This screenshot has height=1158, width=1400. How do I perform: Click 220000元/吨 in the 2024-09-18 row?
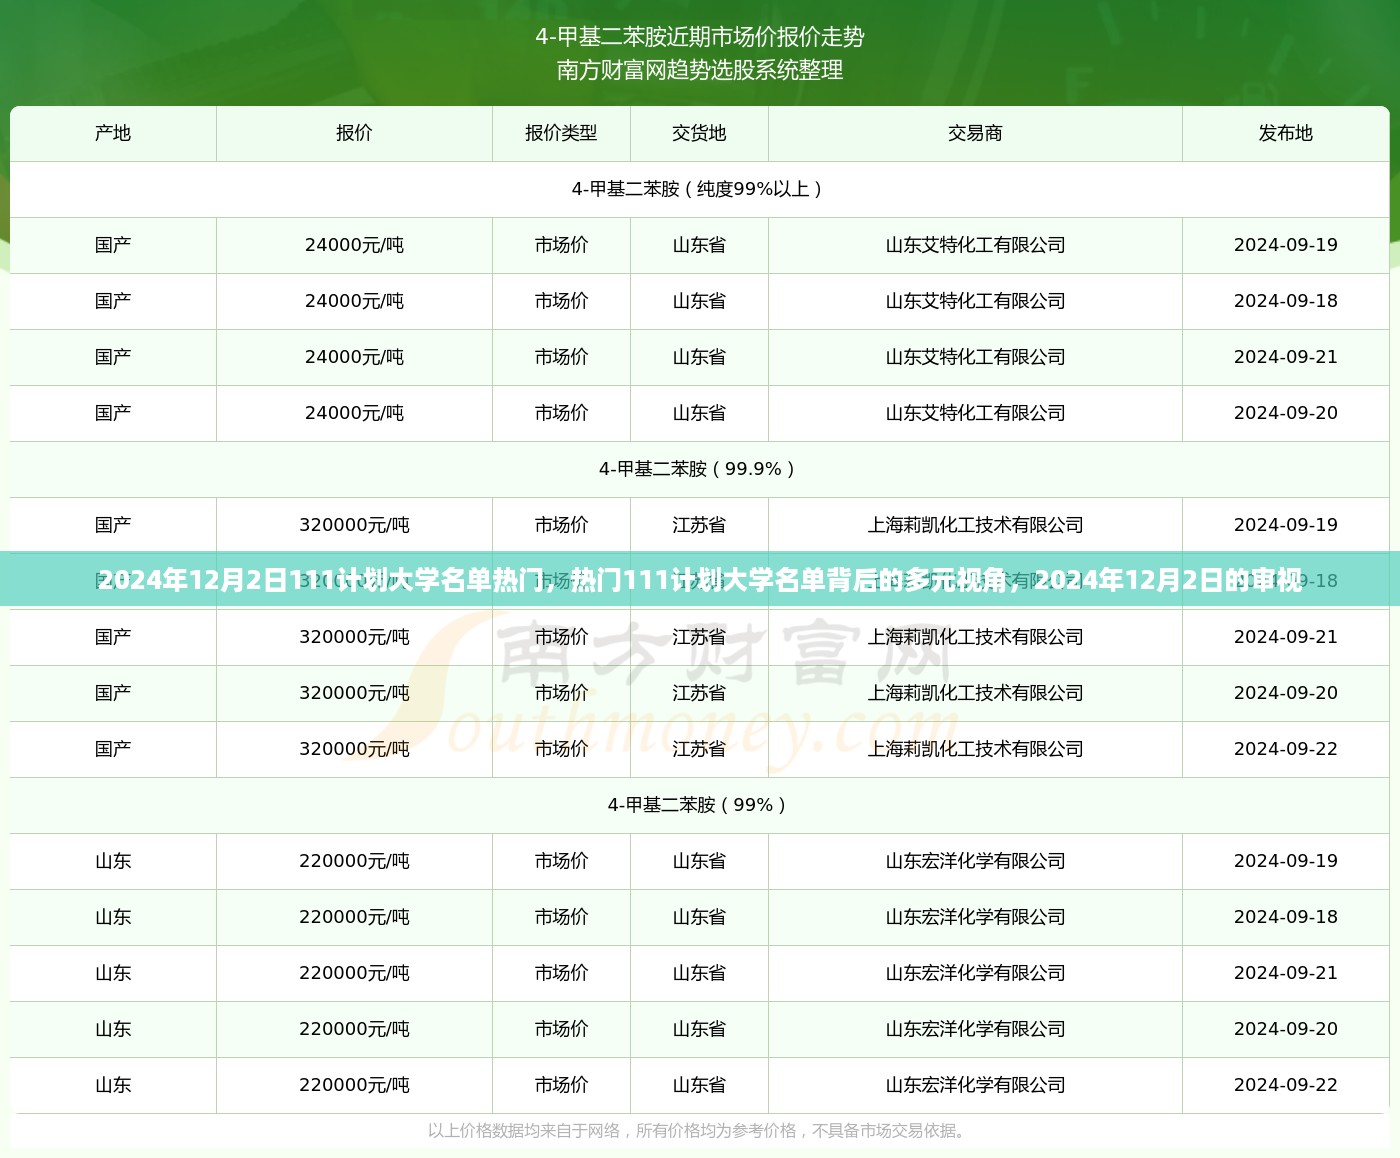(354, 917)
